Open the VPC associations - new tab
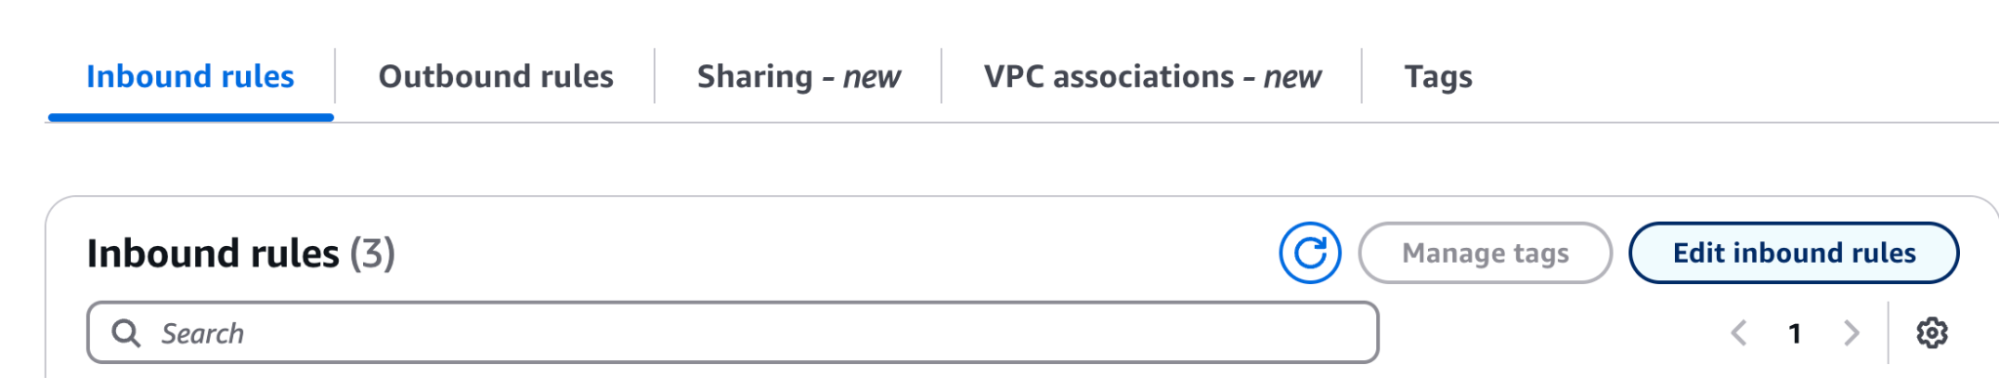The image size is (1999, 378). (x=1152, y=76)
